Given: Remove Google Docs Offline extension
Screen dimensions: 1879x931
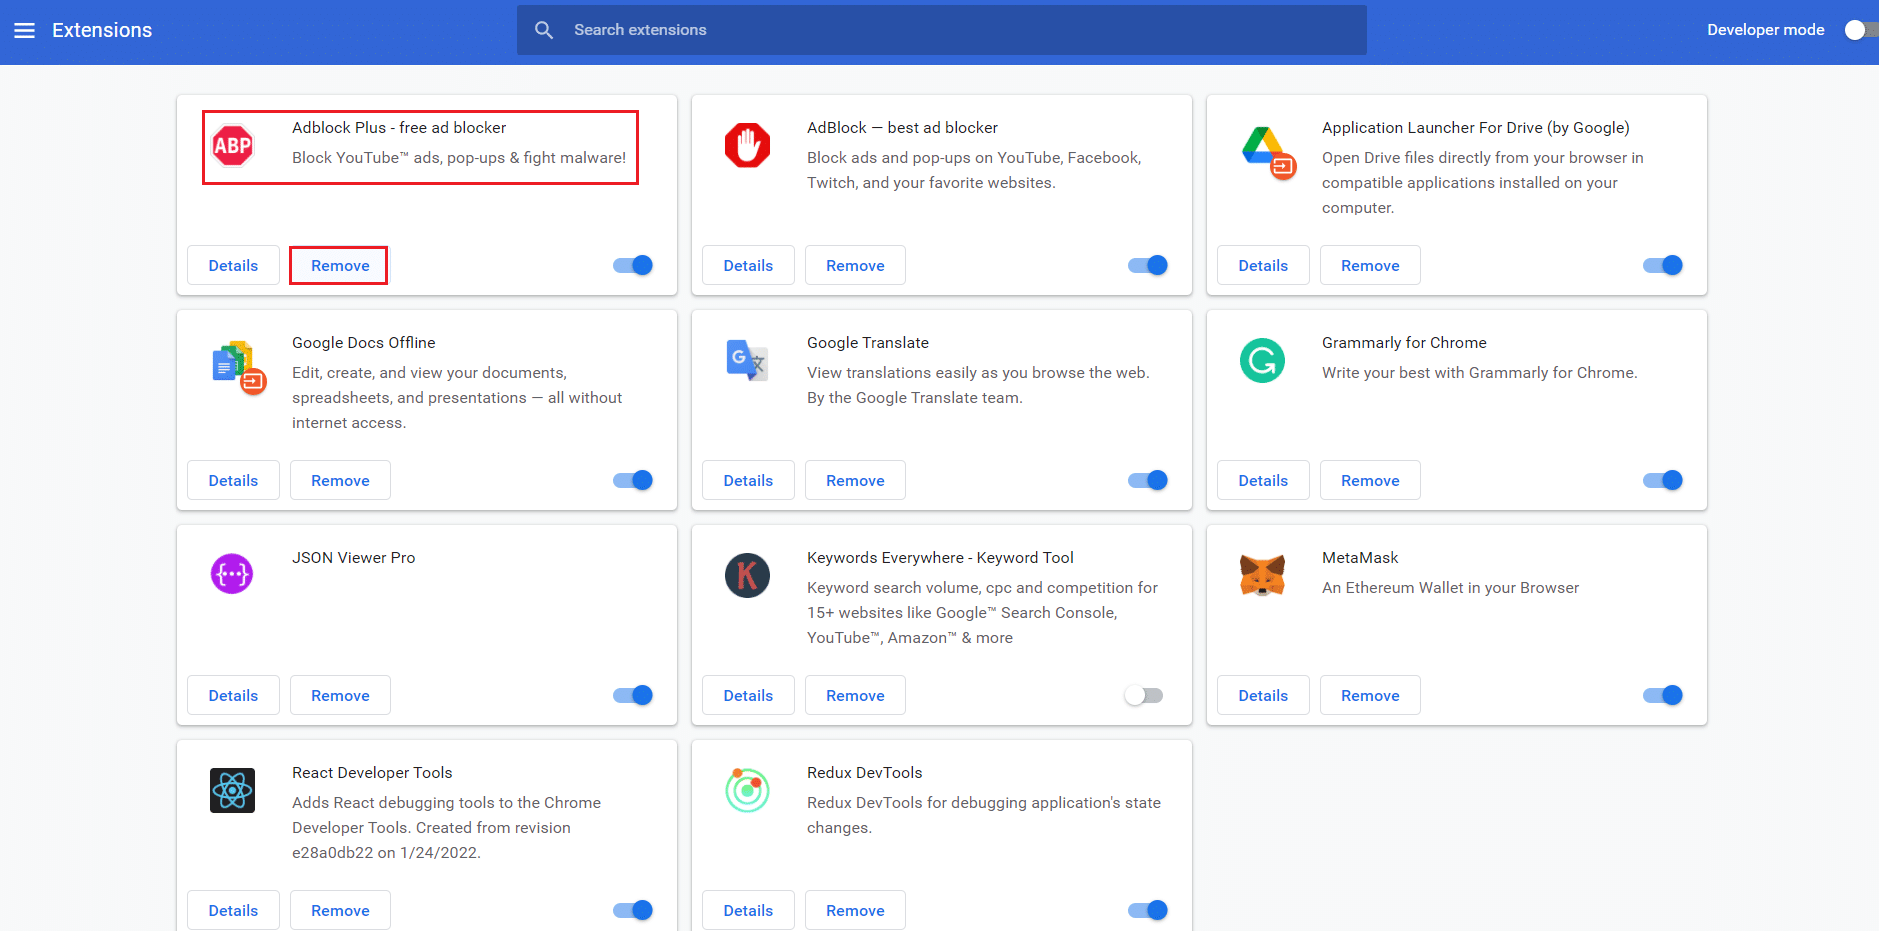Looking at the screenshot, I should tap(340, 480).
